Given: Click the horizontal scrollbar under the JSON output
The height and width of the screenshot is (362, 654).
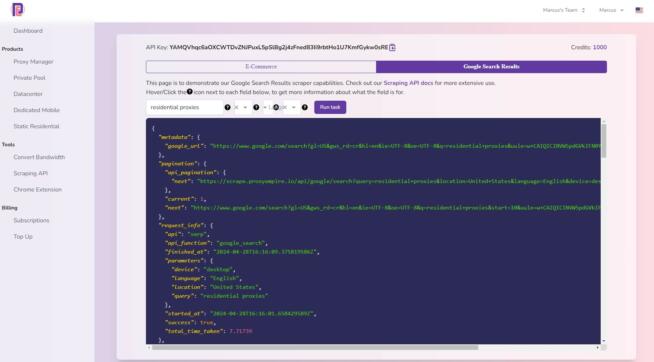Looking at the screenshot, I should [315, 347].
